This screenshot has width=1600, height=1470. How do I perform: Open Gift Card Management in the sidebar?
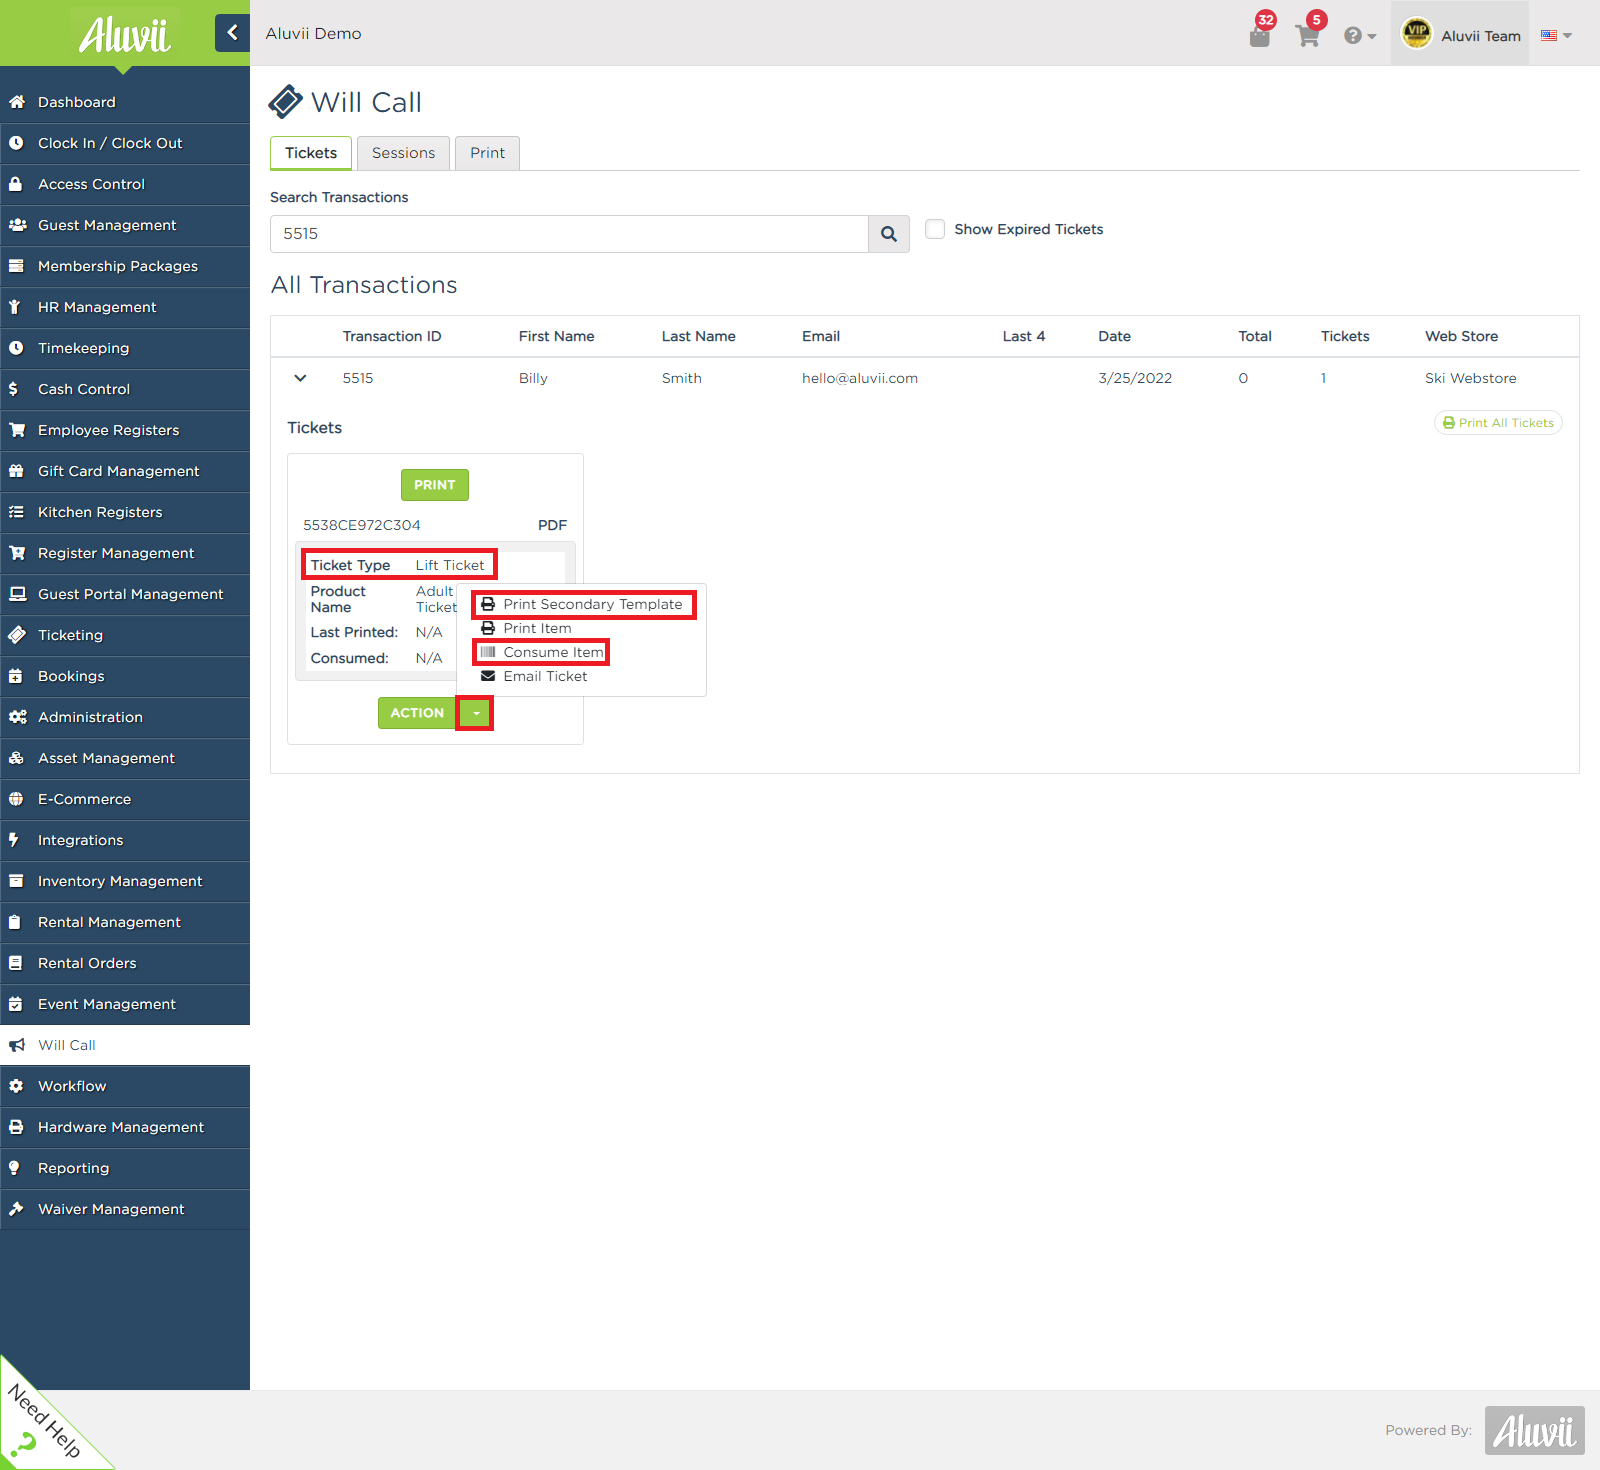pyautogui.click(x=125, y=471)
